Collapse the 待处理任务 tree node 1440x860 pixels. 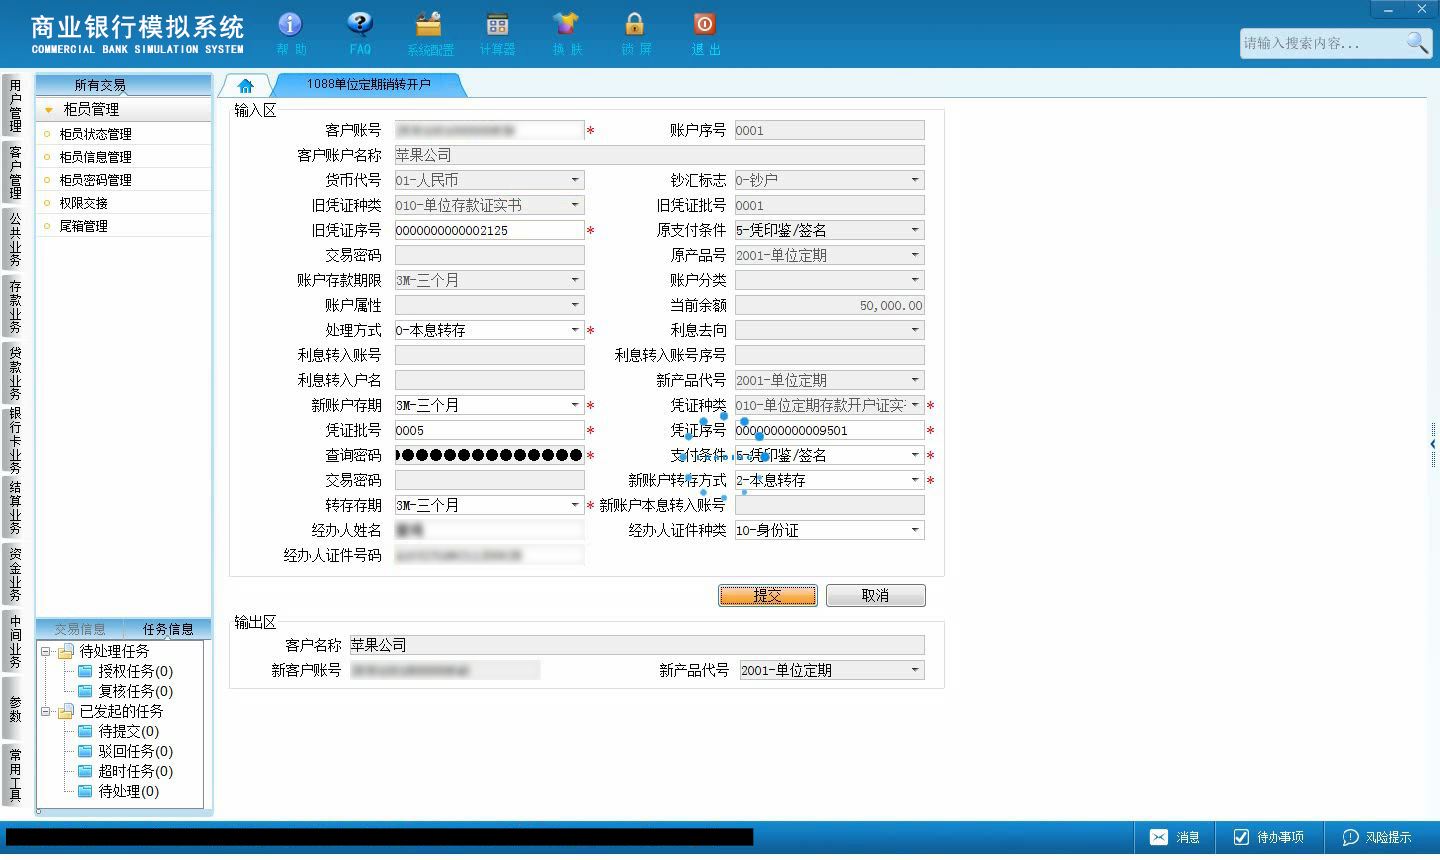(x=46, y=652)
